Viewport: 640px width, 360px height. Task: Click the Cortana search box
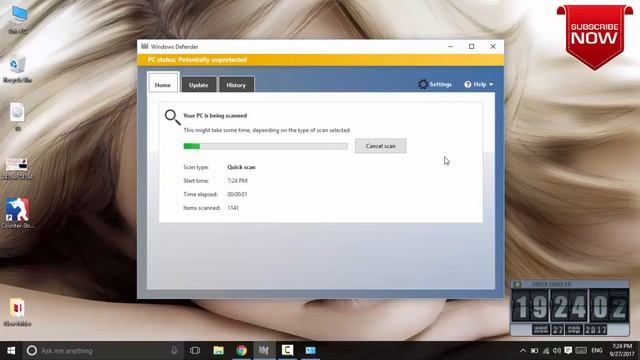pyautogui.click(x=102, y=350)
